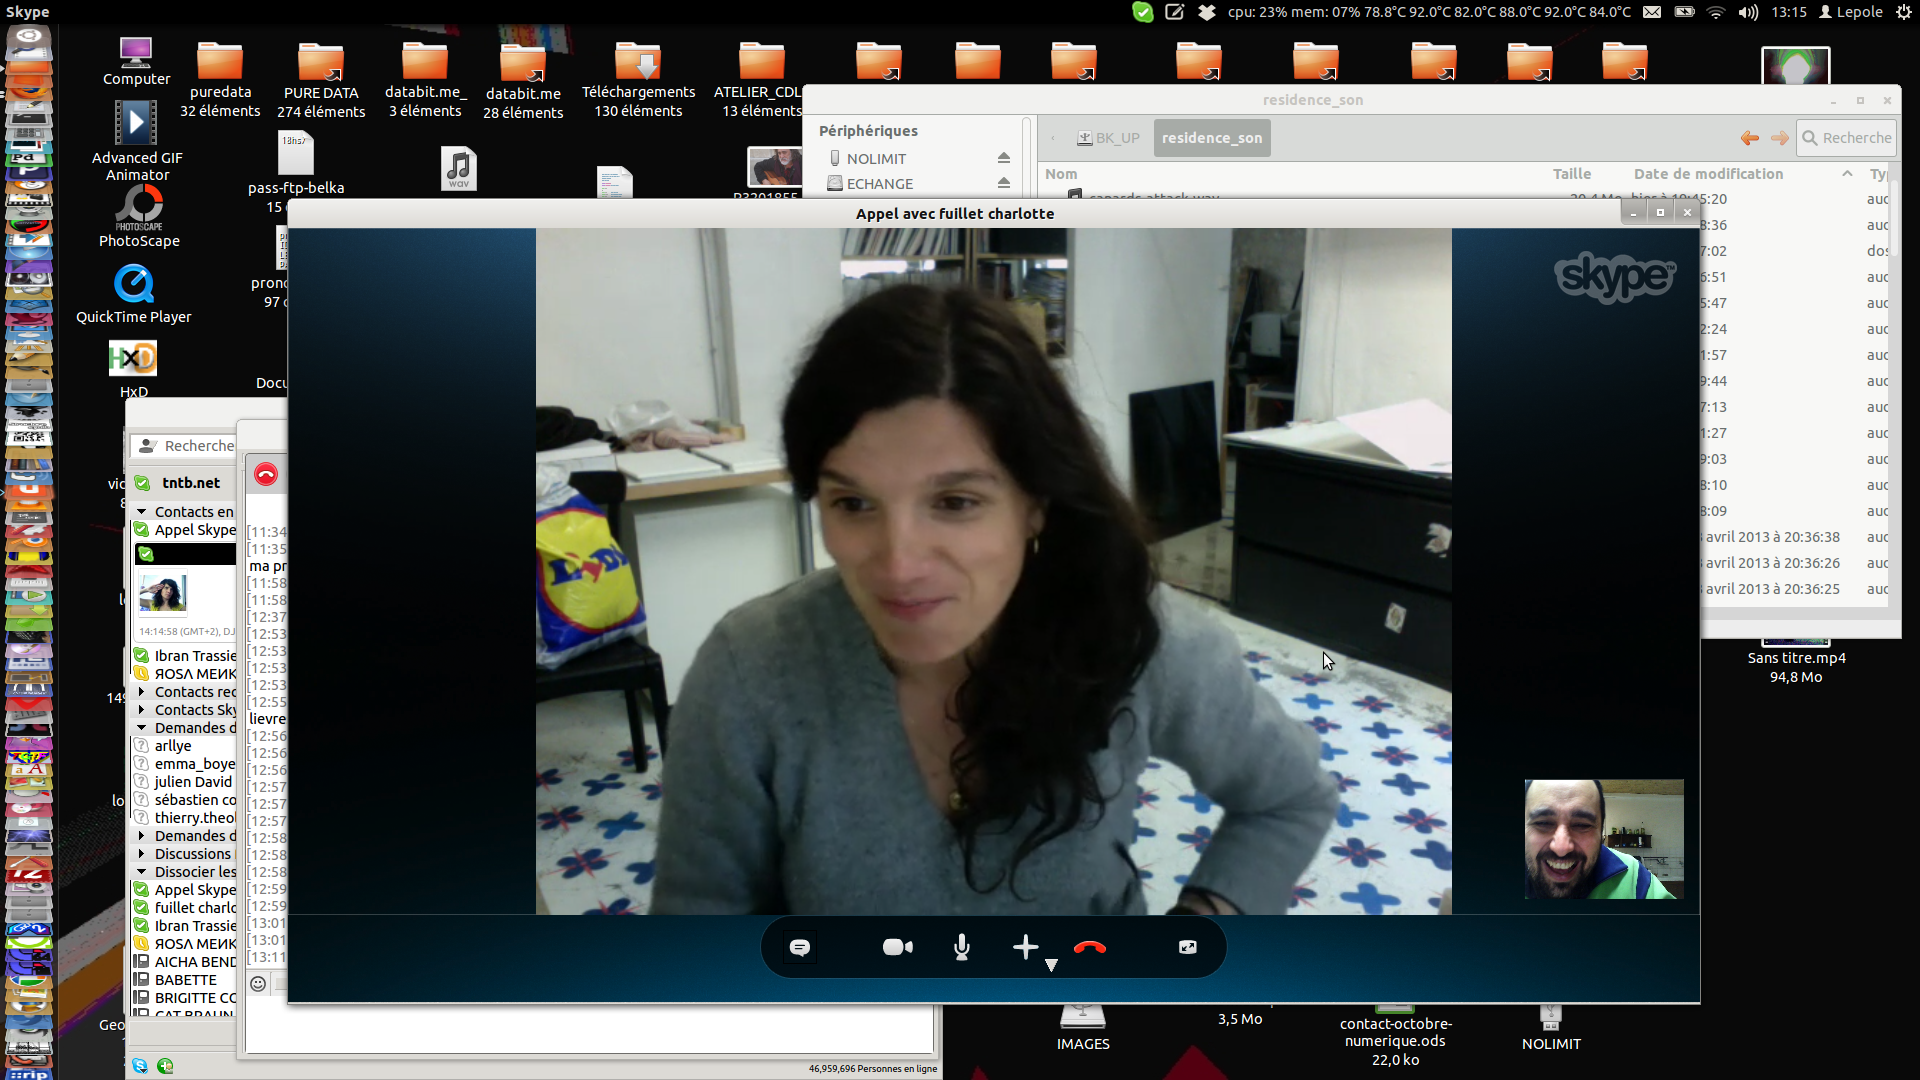Viewport: 1920px width, 1080px height.
Task: Click the BK_UP path button
Action: tap(1108, 138)
